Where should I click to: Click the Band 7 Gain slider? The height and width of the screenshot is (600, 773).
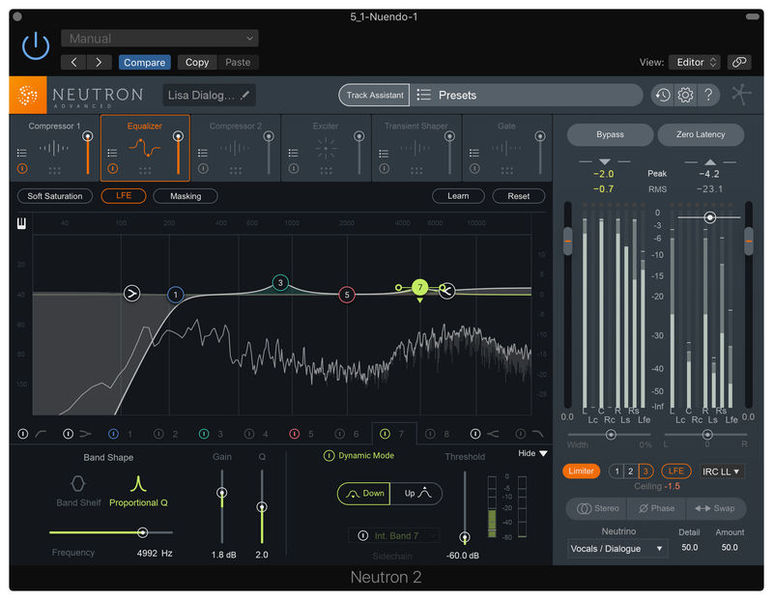click(x=222, y=507)
